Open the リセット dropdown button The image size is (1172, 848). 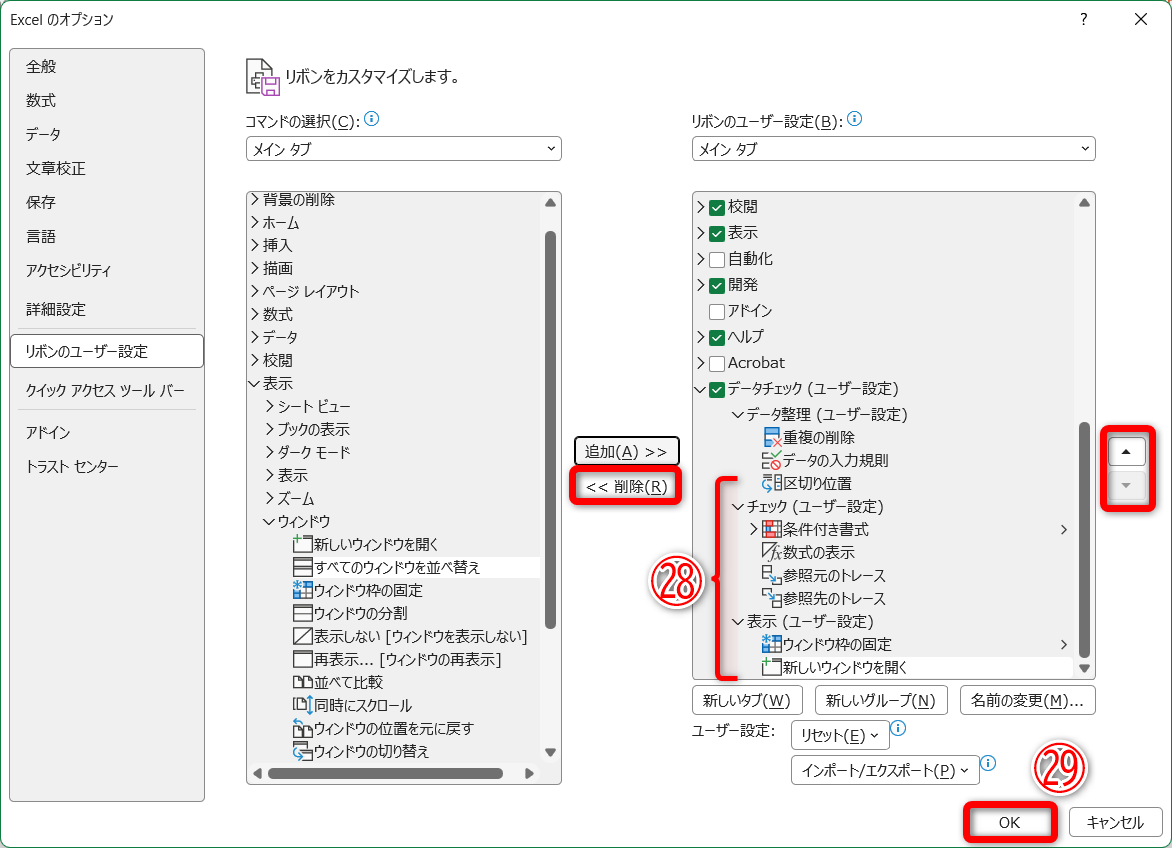point(840,735)
